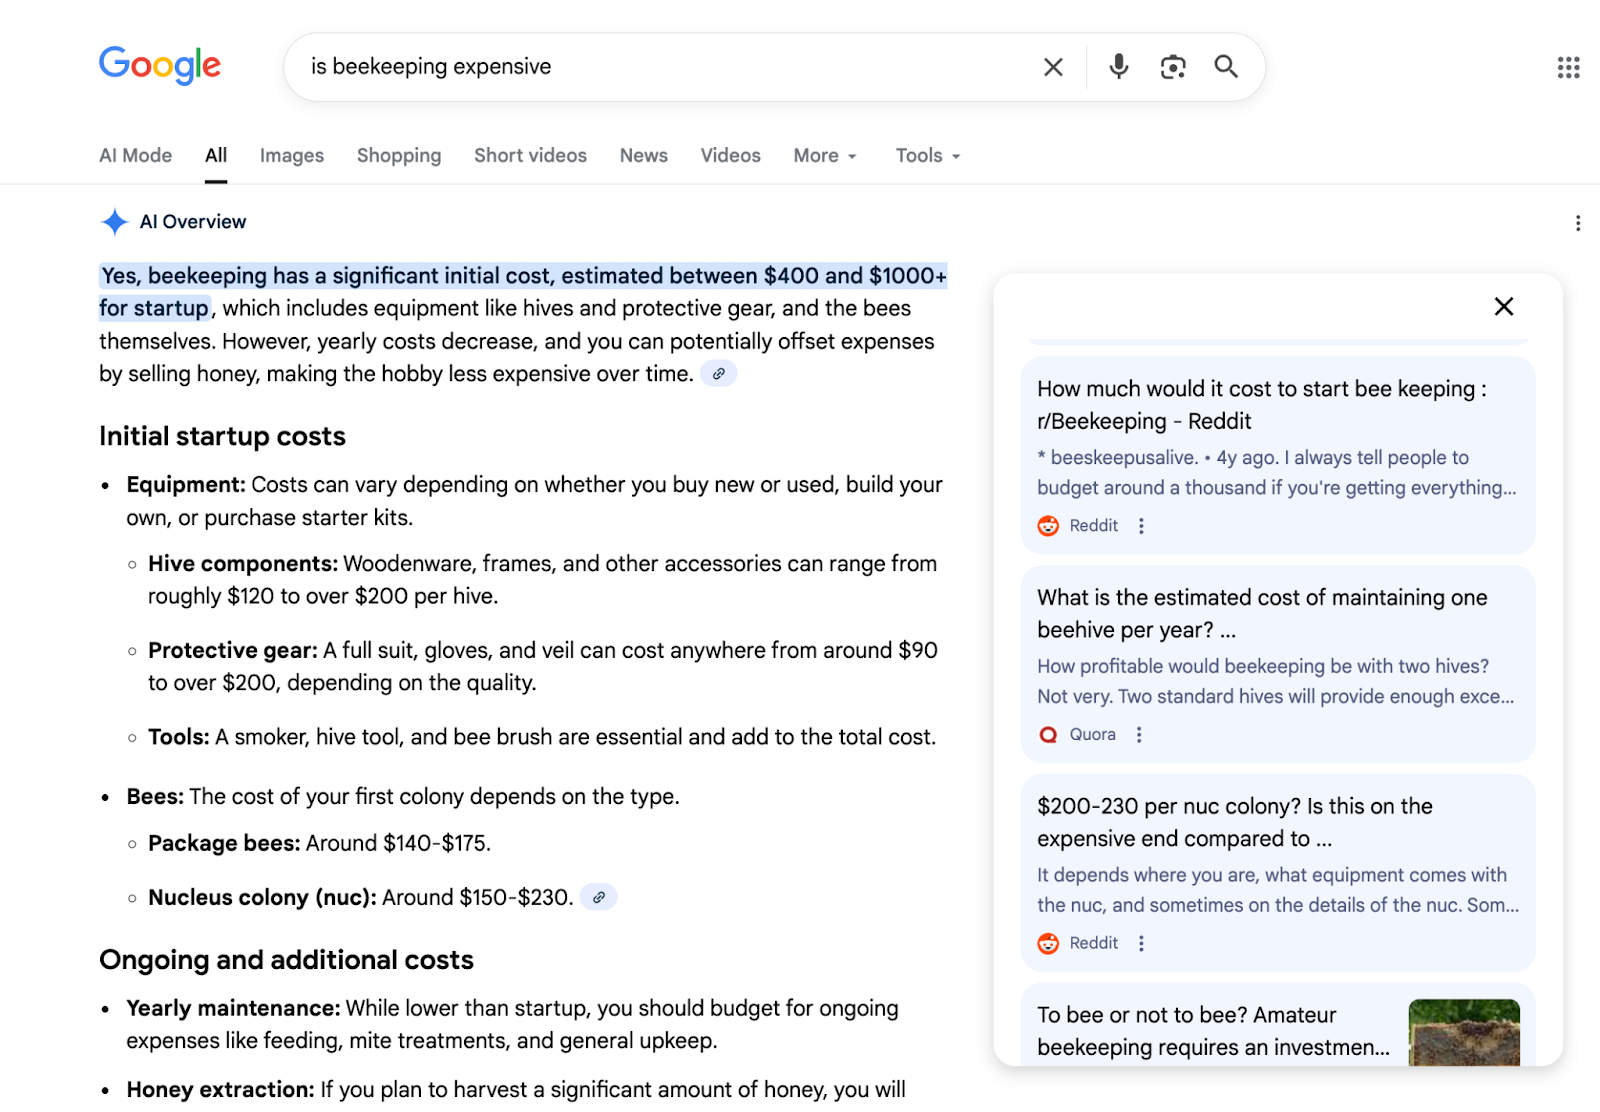Click the source link icon after summary paragraph
Viewport: 1600px width, 1112px height.
pyautogui.click(x=718, y=374)
